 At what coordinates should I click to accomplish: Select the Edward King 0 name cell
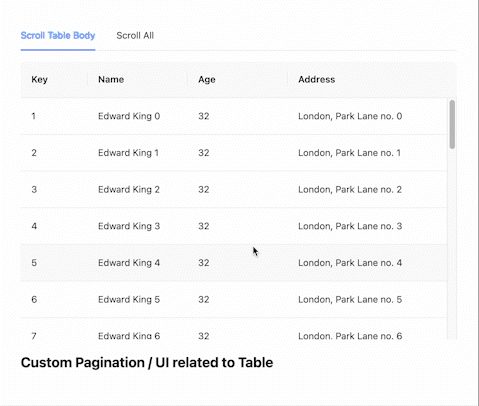pos(129,116)
